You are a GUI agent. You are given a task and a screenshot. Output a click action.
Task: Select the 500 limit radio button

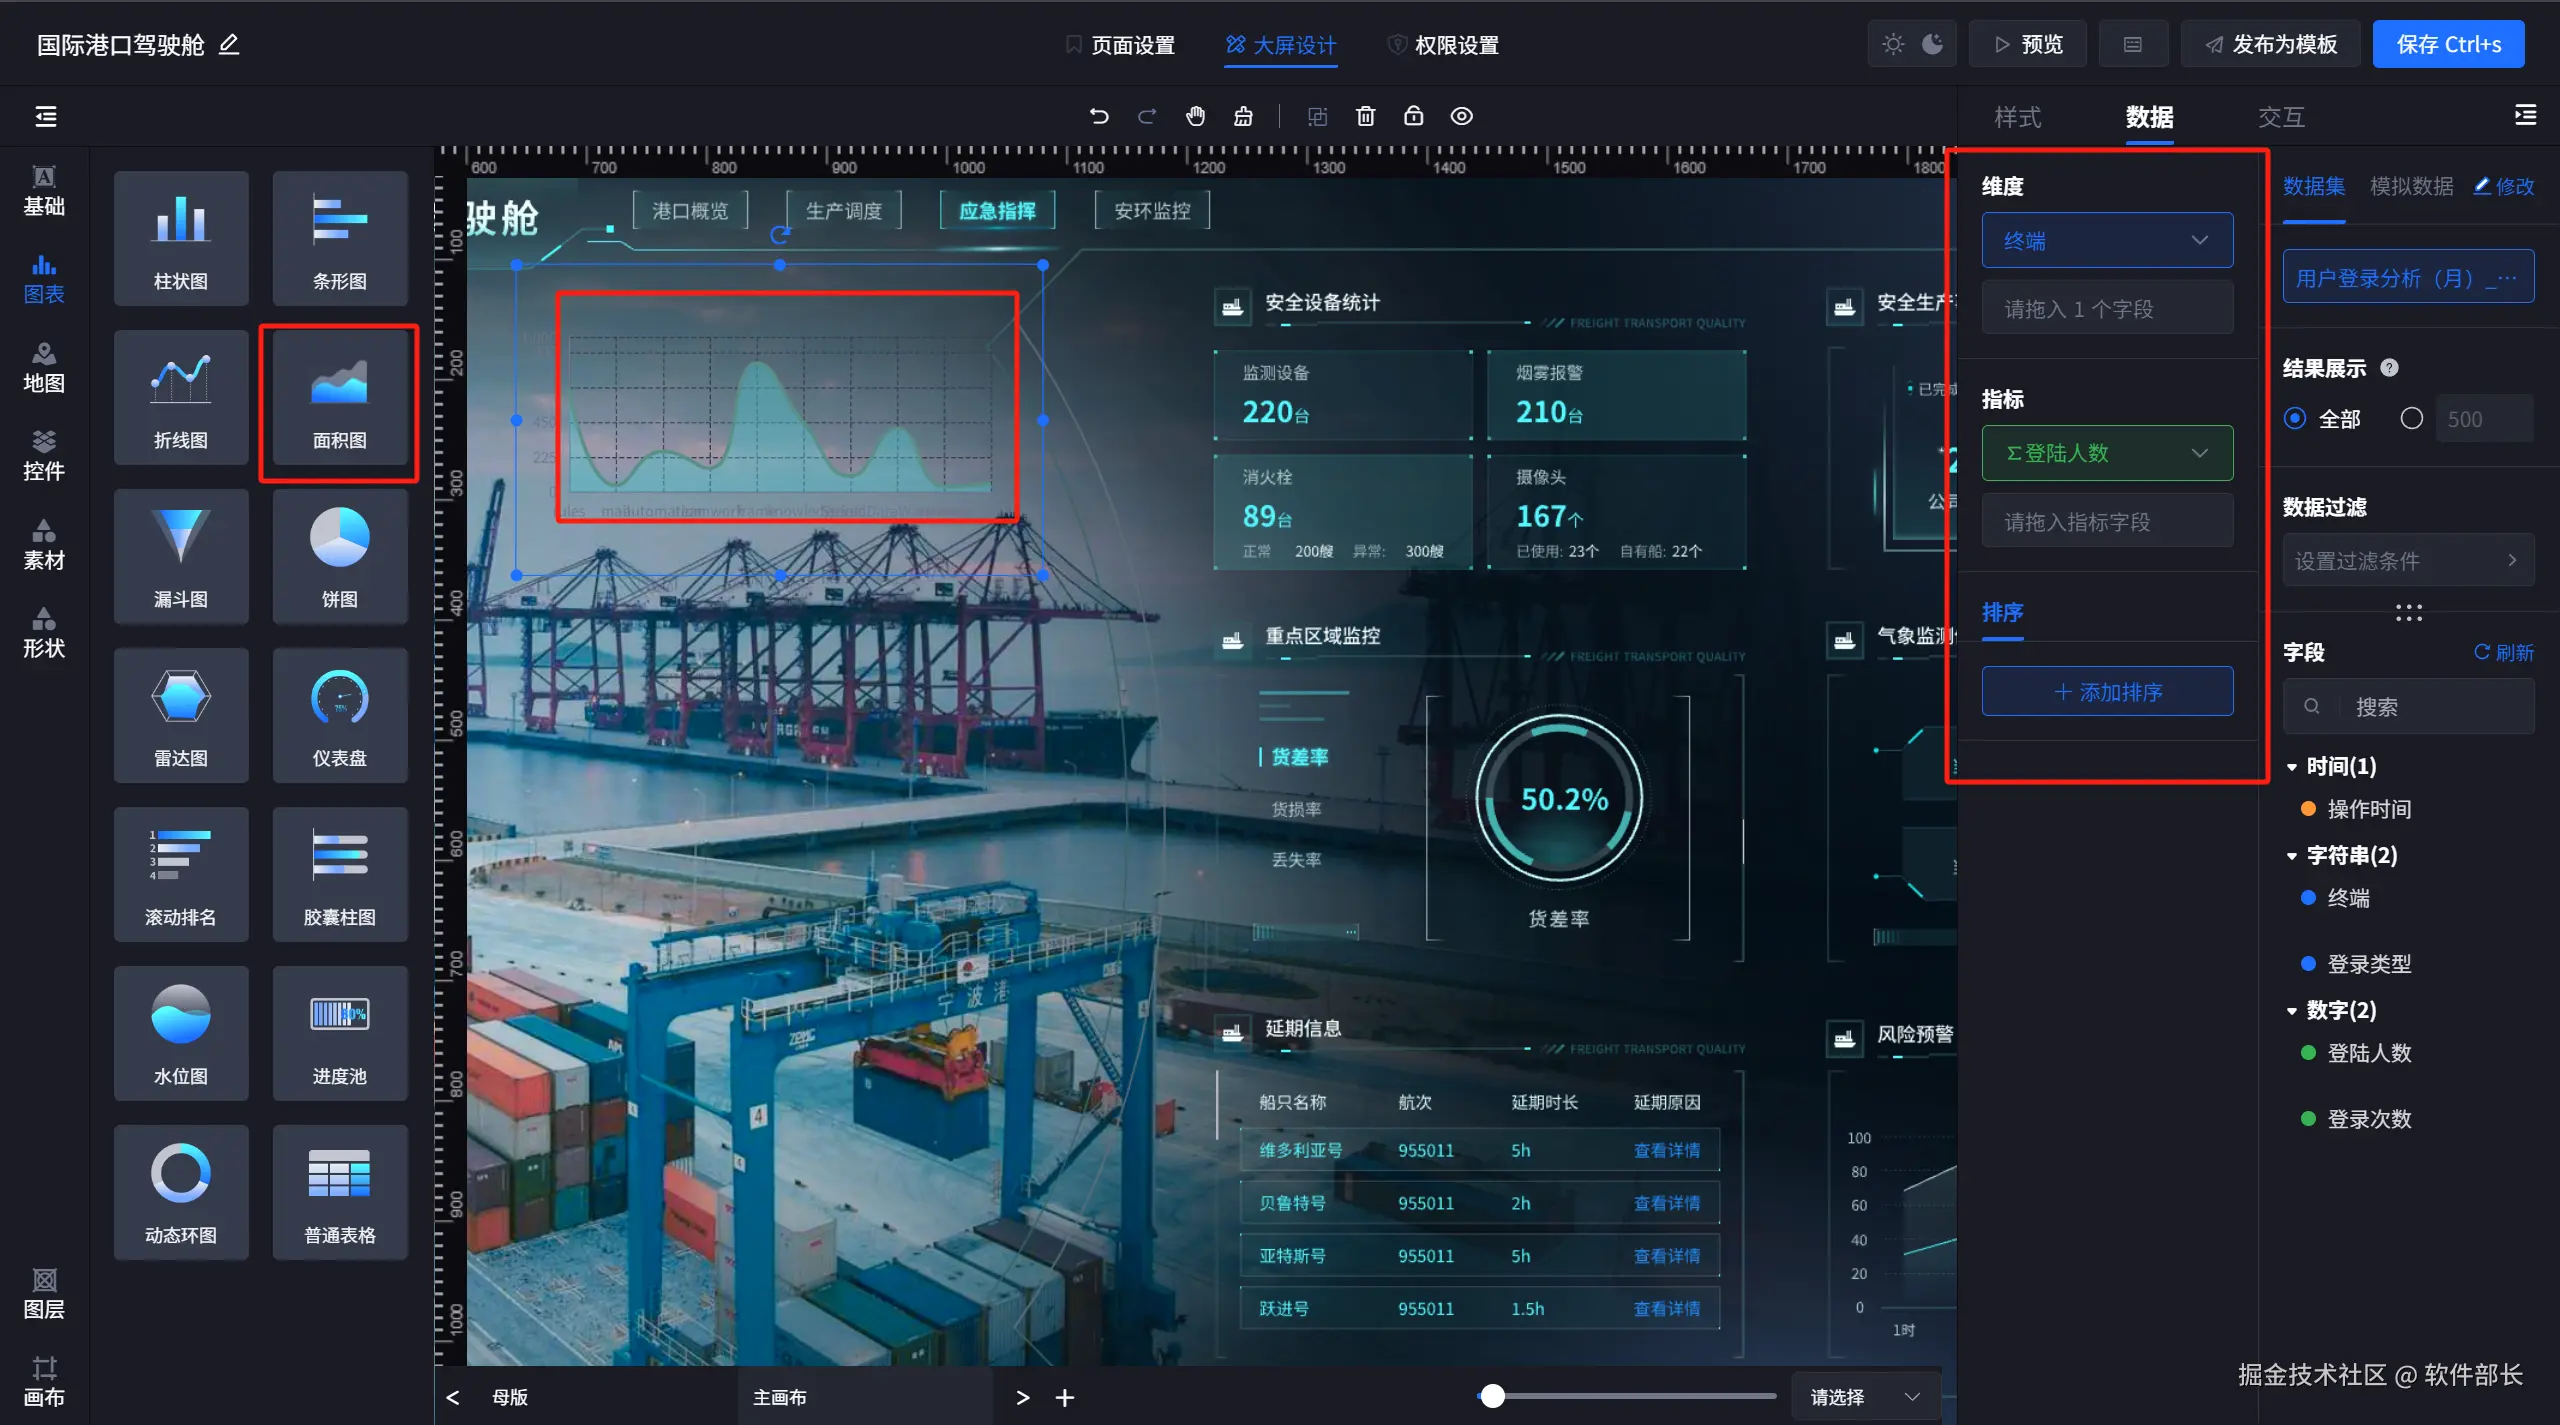(x=2411, y=419)
